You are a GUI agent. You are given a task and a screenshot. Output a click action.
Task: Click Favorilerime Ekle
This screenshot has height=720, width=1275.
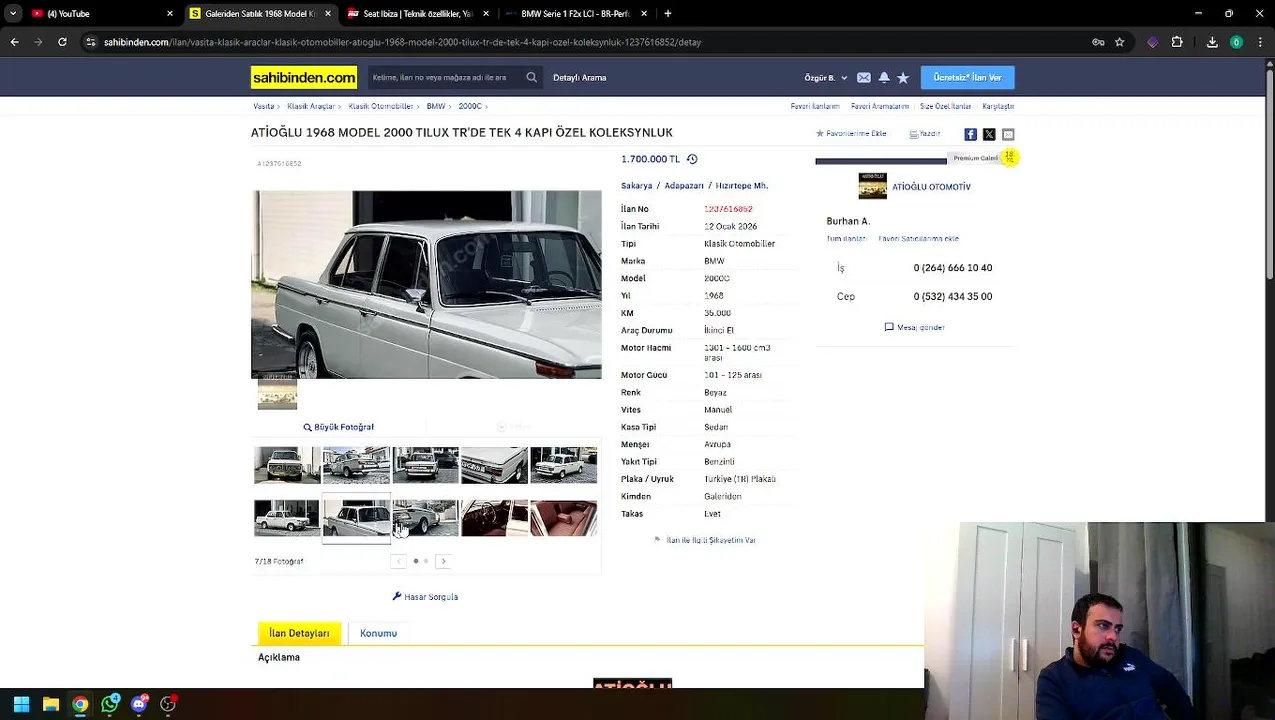(851, 133)
